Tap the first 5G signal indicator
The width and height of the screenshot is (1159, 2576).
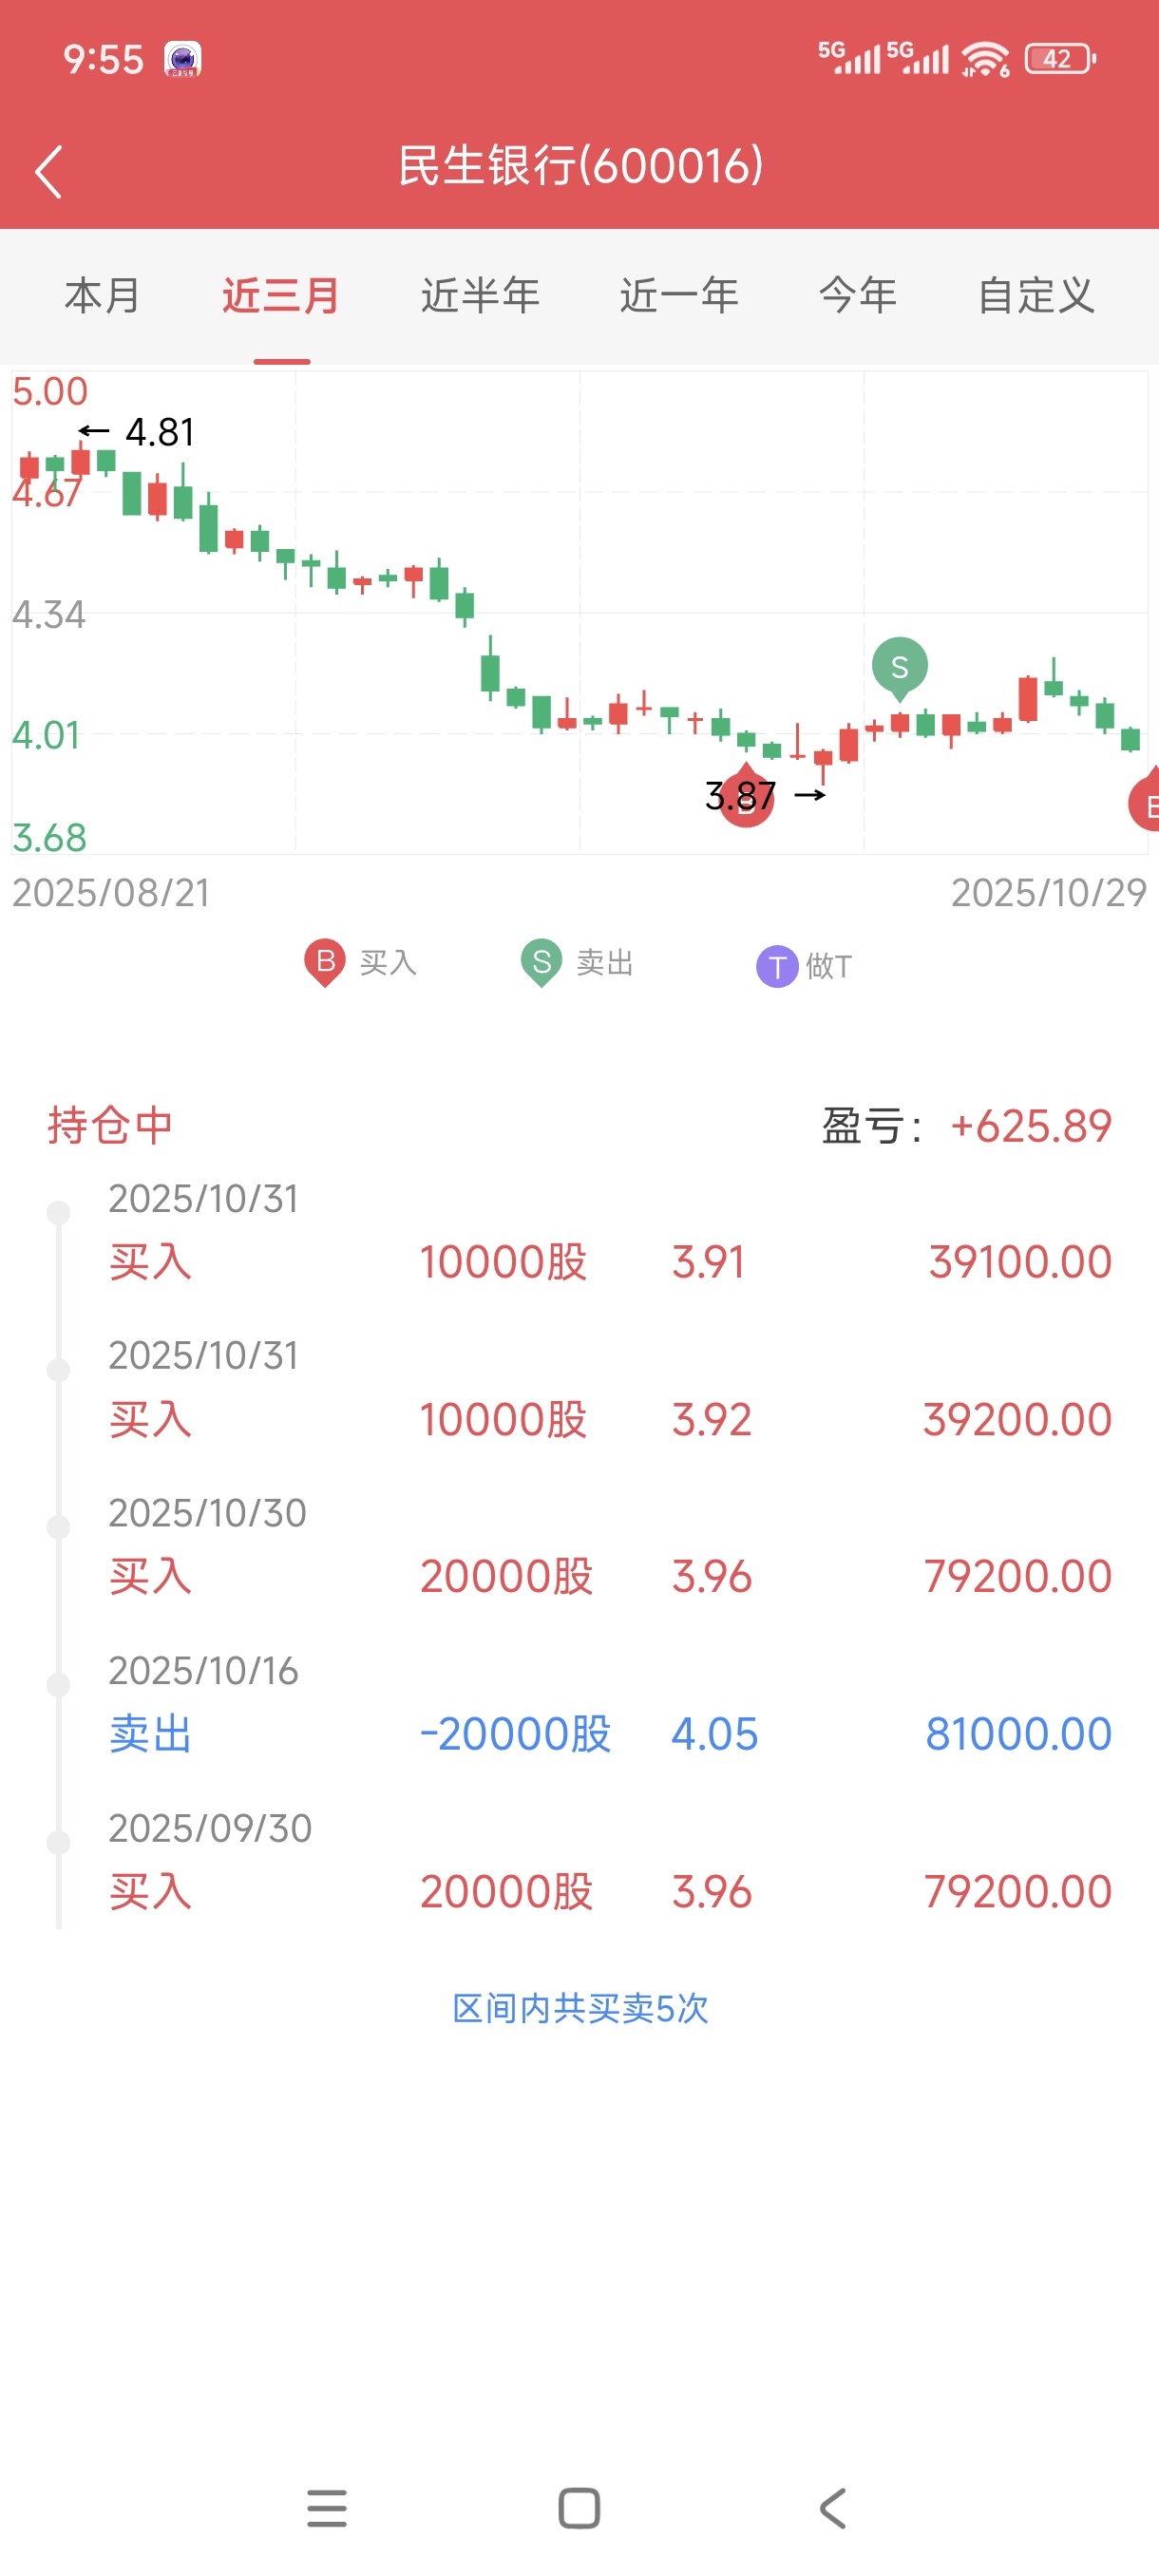849,58
